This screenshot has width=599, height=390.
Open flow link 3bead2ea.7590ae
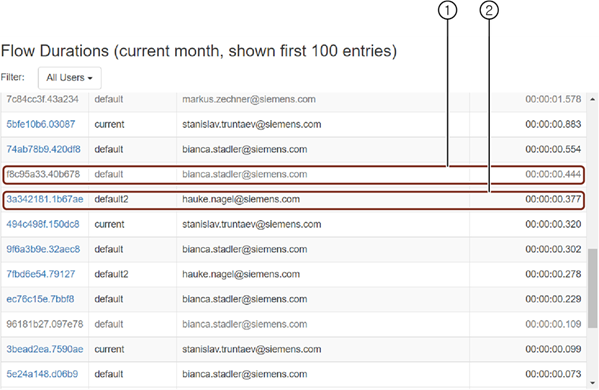tap(45, 349)
